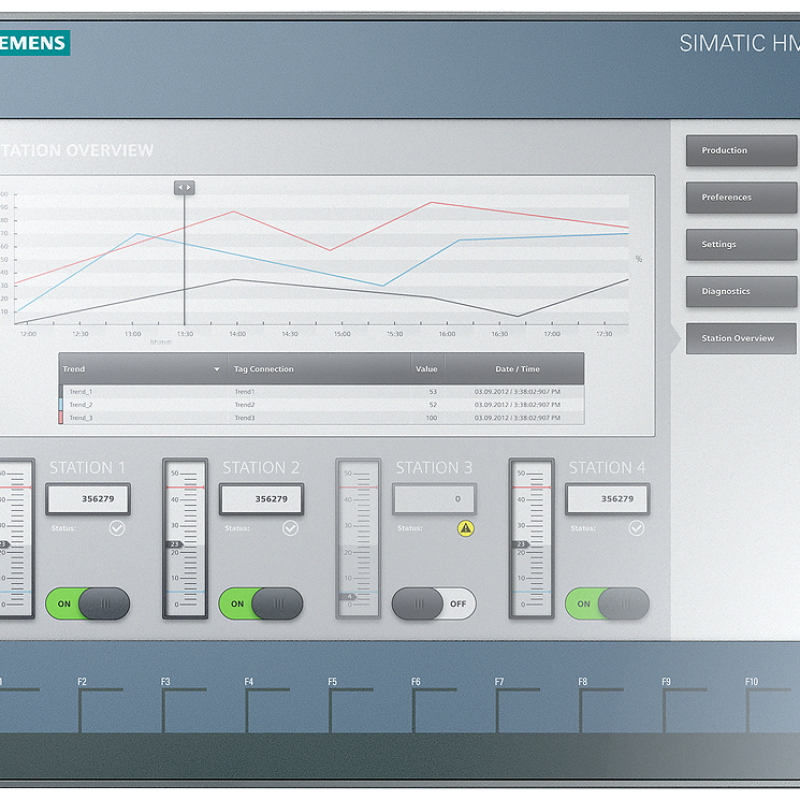800x800 pixels.
Task: Click the Siemens logo
Action: point(34,42)
